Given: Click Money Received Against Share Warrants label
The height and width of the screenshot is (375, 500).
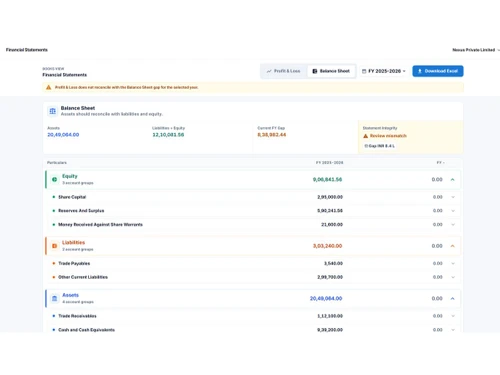Looking at the screenshot, I should click(x=100, y=225).
